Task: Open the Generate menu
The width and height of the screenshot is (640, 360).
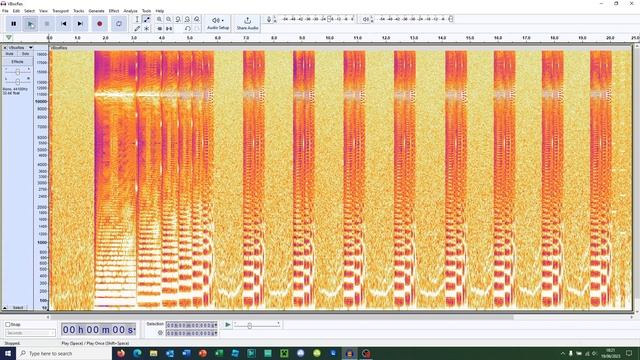Action: [x=96, y=11]
